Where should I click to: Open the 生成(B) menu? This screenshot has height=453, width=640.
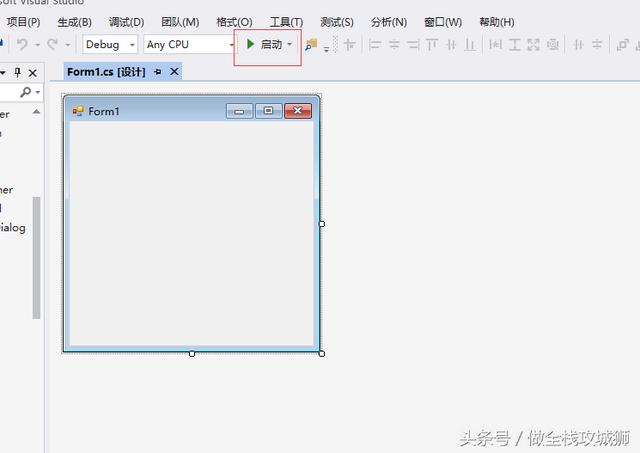(x=74, y=22)
